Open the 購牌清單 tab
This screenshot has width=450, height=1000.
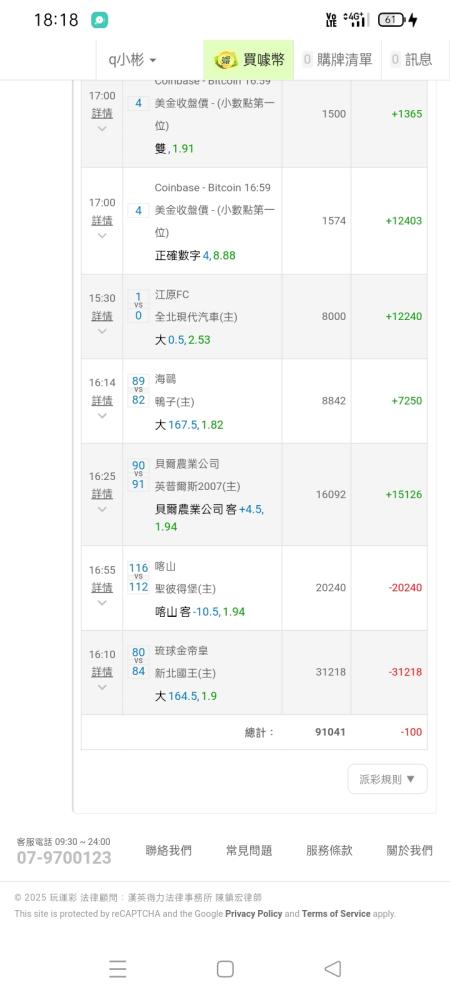pyautogui.click(x=338, y=60)
